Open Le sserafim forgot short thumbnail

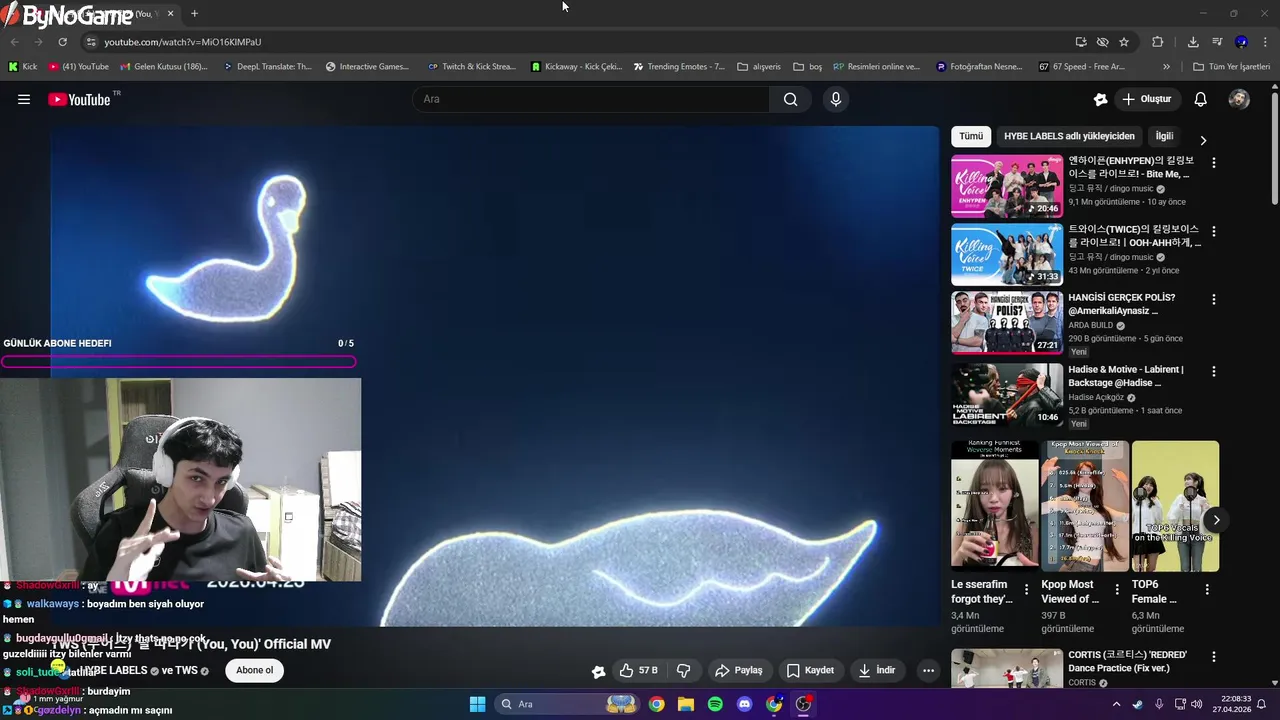995,506
